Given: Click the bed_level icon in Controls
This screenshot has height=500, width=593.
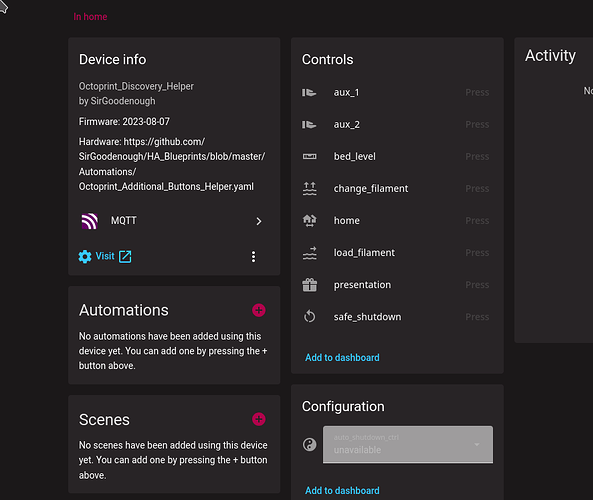Looking at the screenshot, I should (x=309, y=157).
